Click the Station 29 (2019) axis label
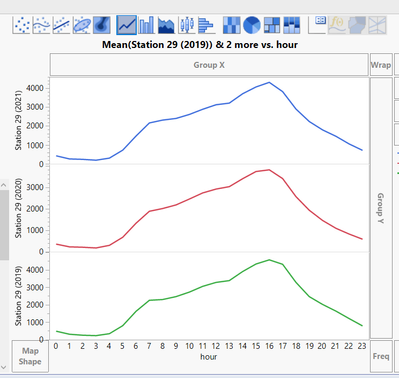 18,296
